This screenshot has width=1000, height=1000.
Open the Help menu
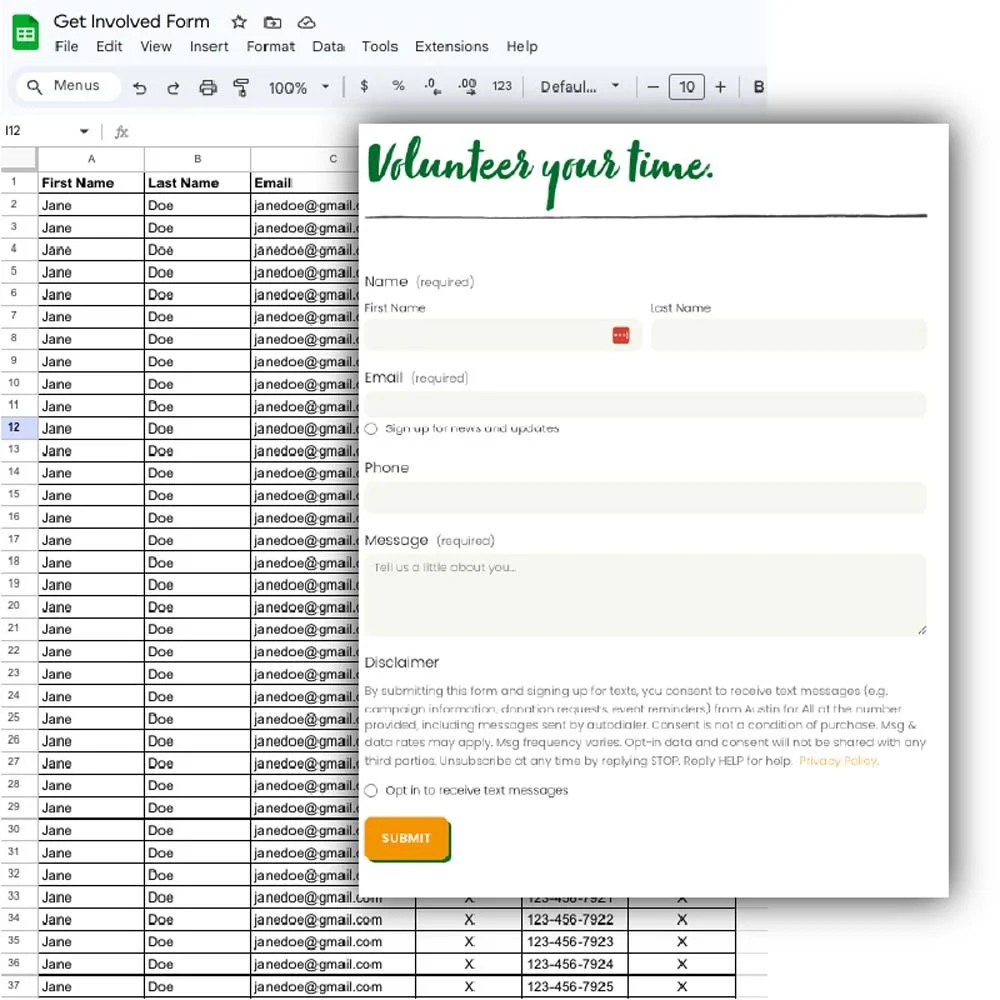click(x=522, y=47)
